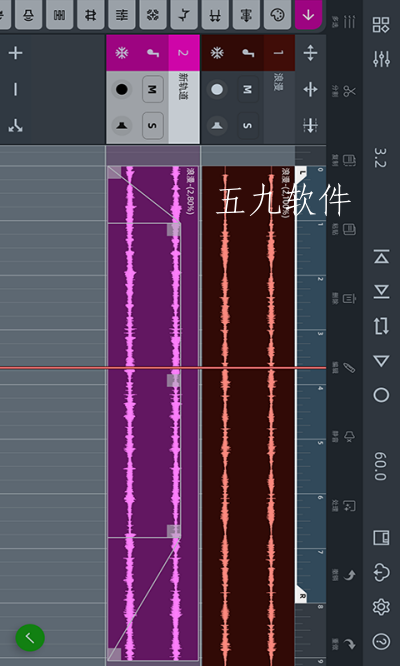Screen dimensions: 400x666
Task: Click the redo curved arrow
Action: point(349,644)
